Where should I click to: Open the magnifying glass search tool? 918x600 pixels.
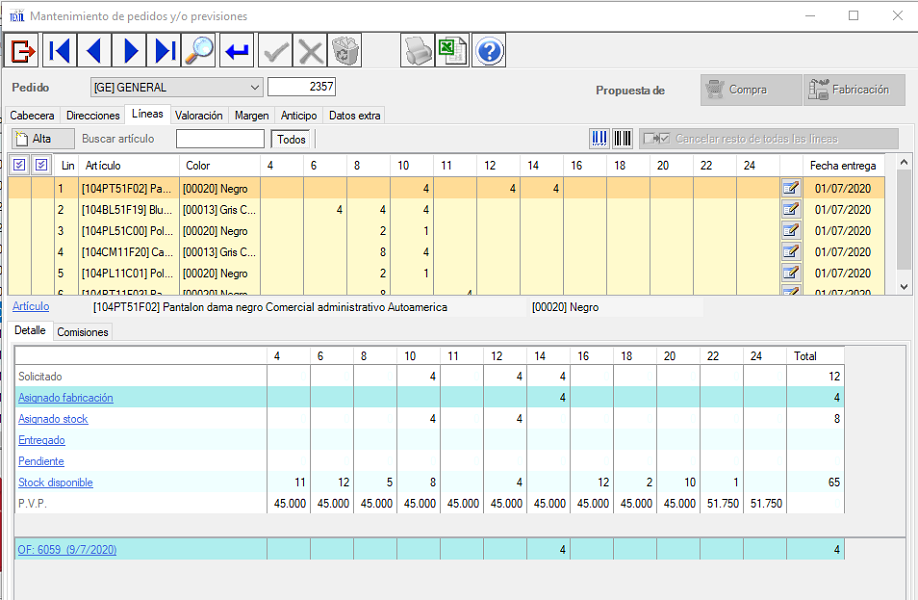201,50
